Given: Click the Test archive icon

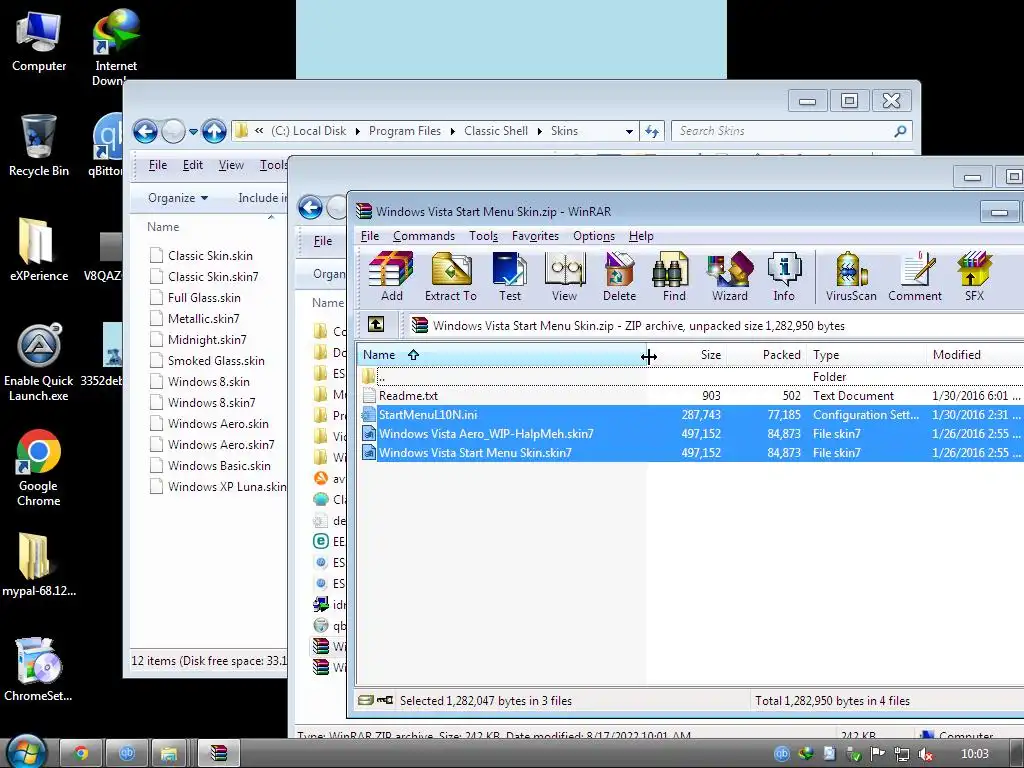Looking at the screenshot, I should click(x=510, y=276).
